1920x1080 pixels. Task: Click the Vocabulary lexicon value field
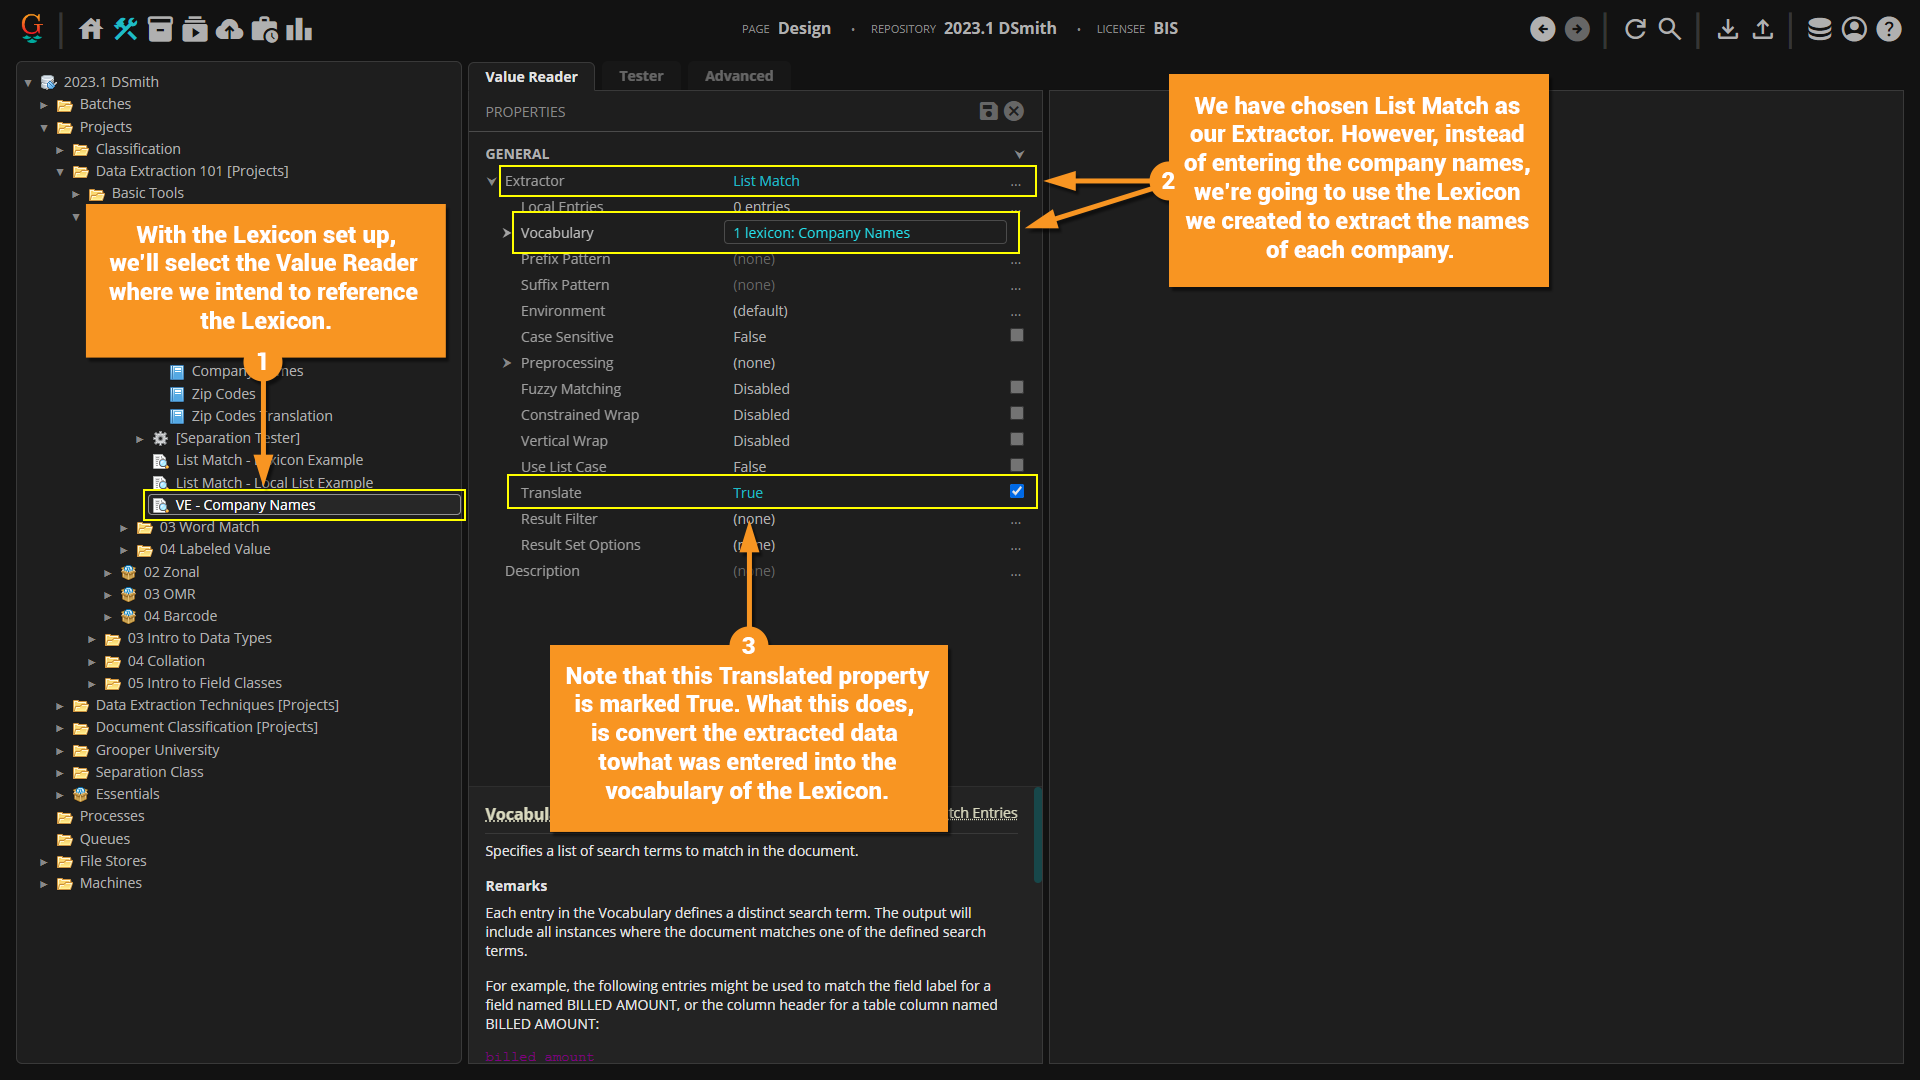864,233
